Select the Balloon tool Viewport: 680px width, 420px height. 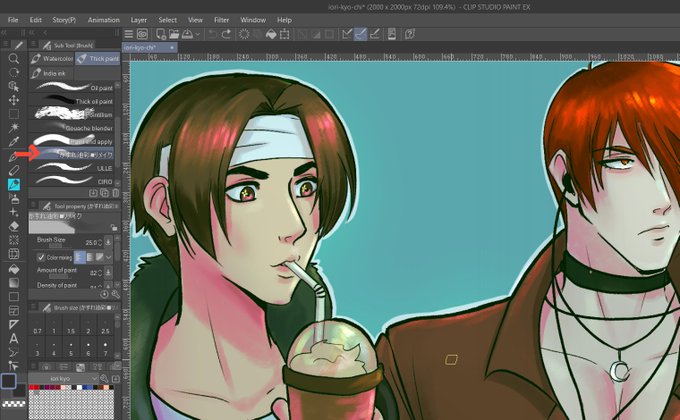click(13, 352)
